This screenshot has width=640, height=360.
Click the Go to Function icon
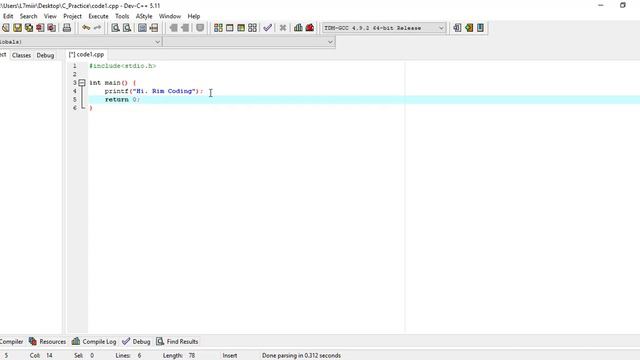click(142, 28)
